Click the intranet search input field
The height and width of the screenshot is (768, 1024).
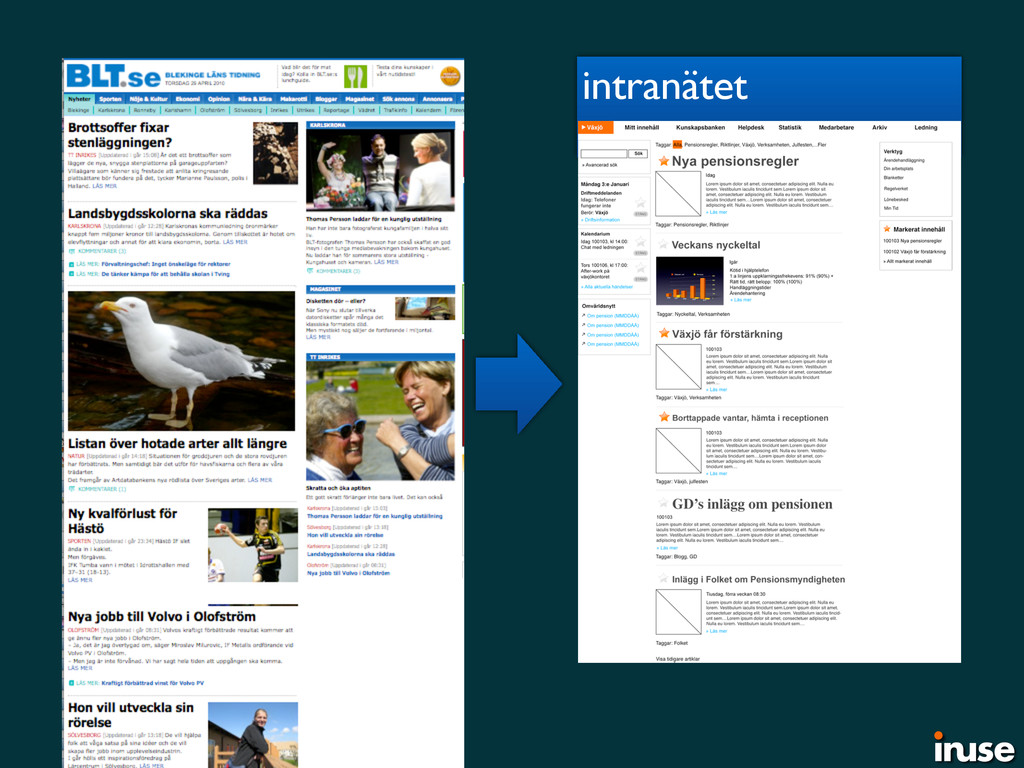point(604,154)
